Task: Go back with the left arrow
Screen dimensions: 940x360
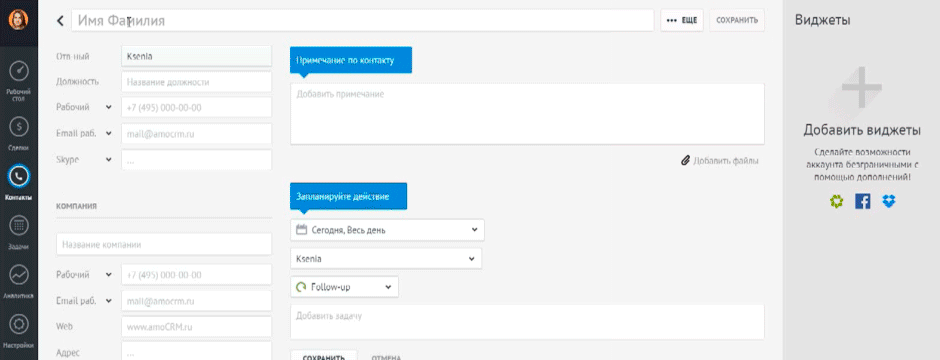Action: pos(60,20)
